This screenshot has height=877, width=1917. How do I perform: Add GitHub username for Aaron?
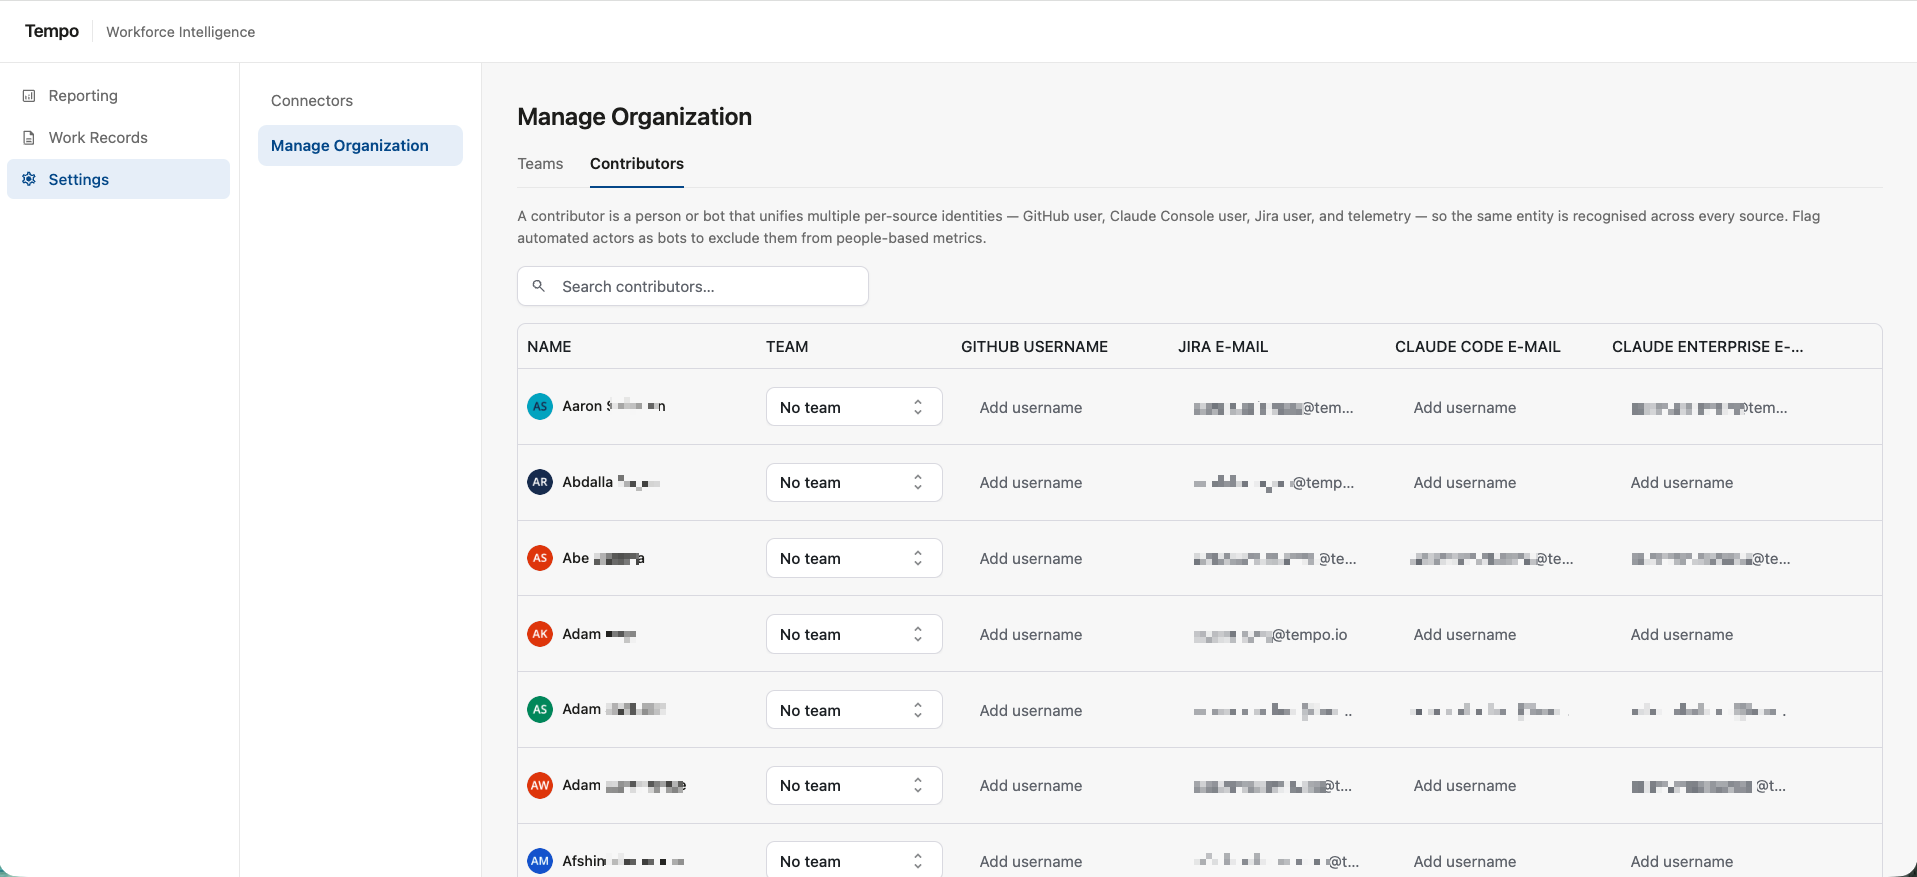(1031, 408)
